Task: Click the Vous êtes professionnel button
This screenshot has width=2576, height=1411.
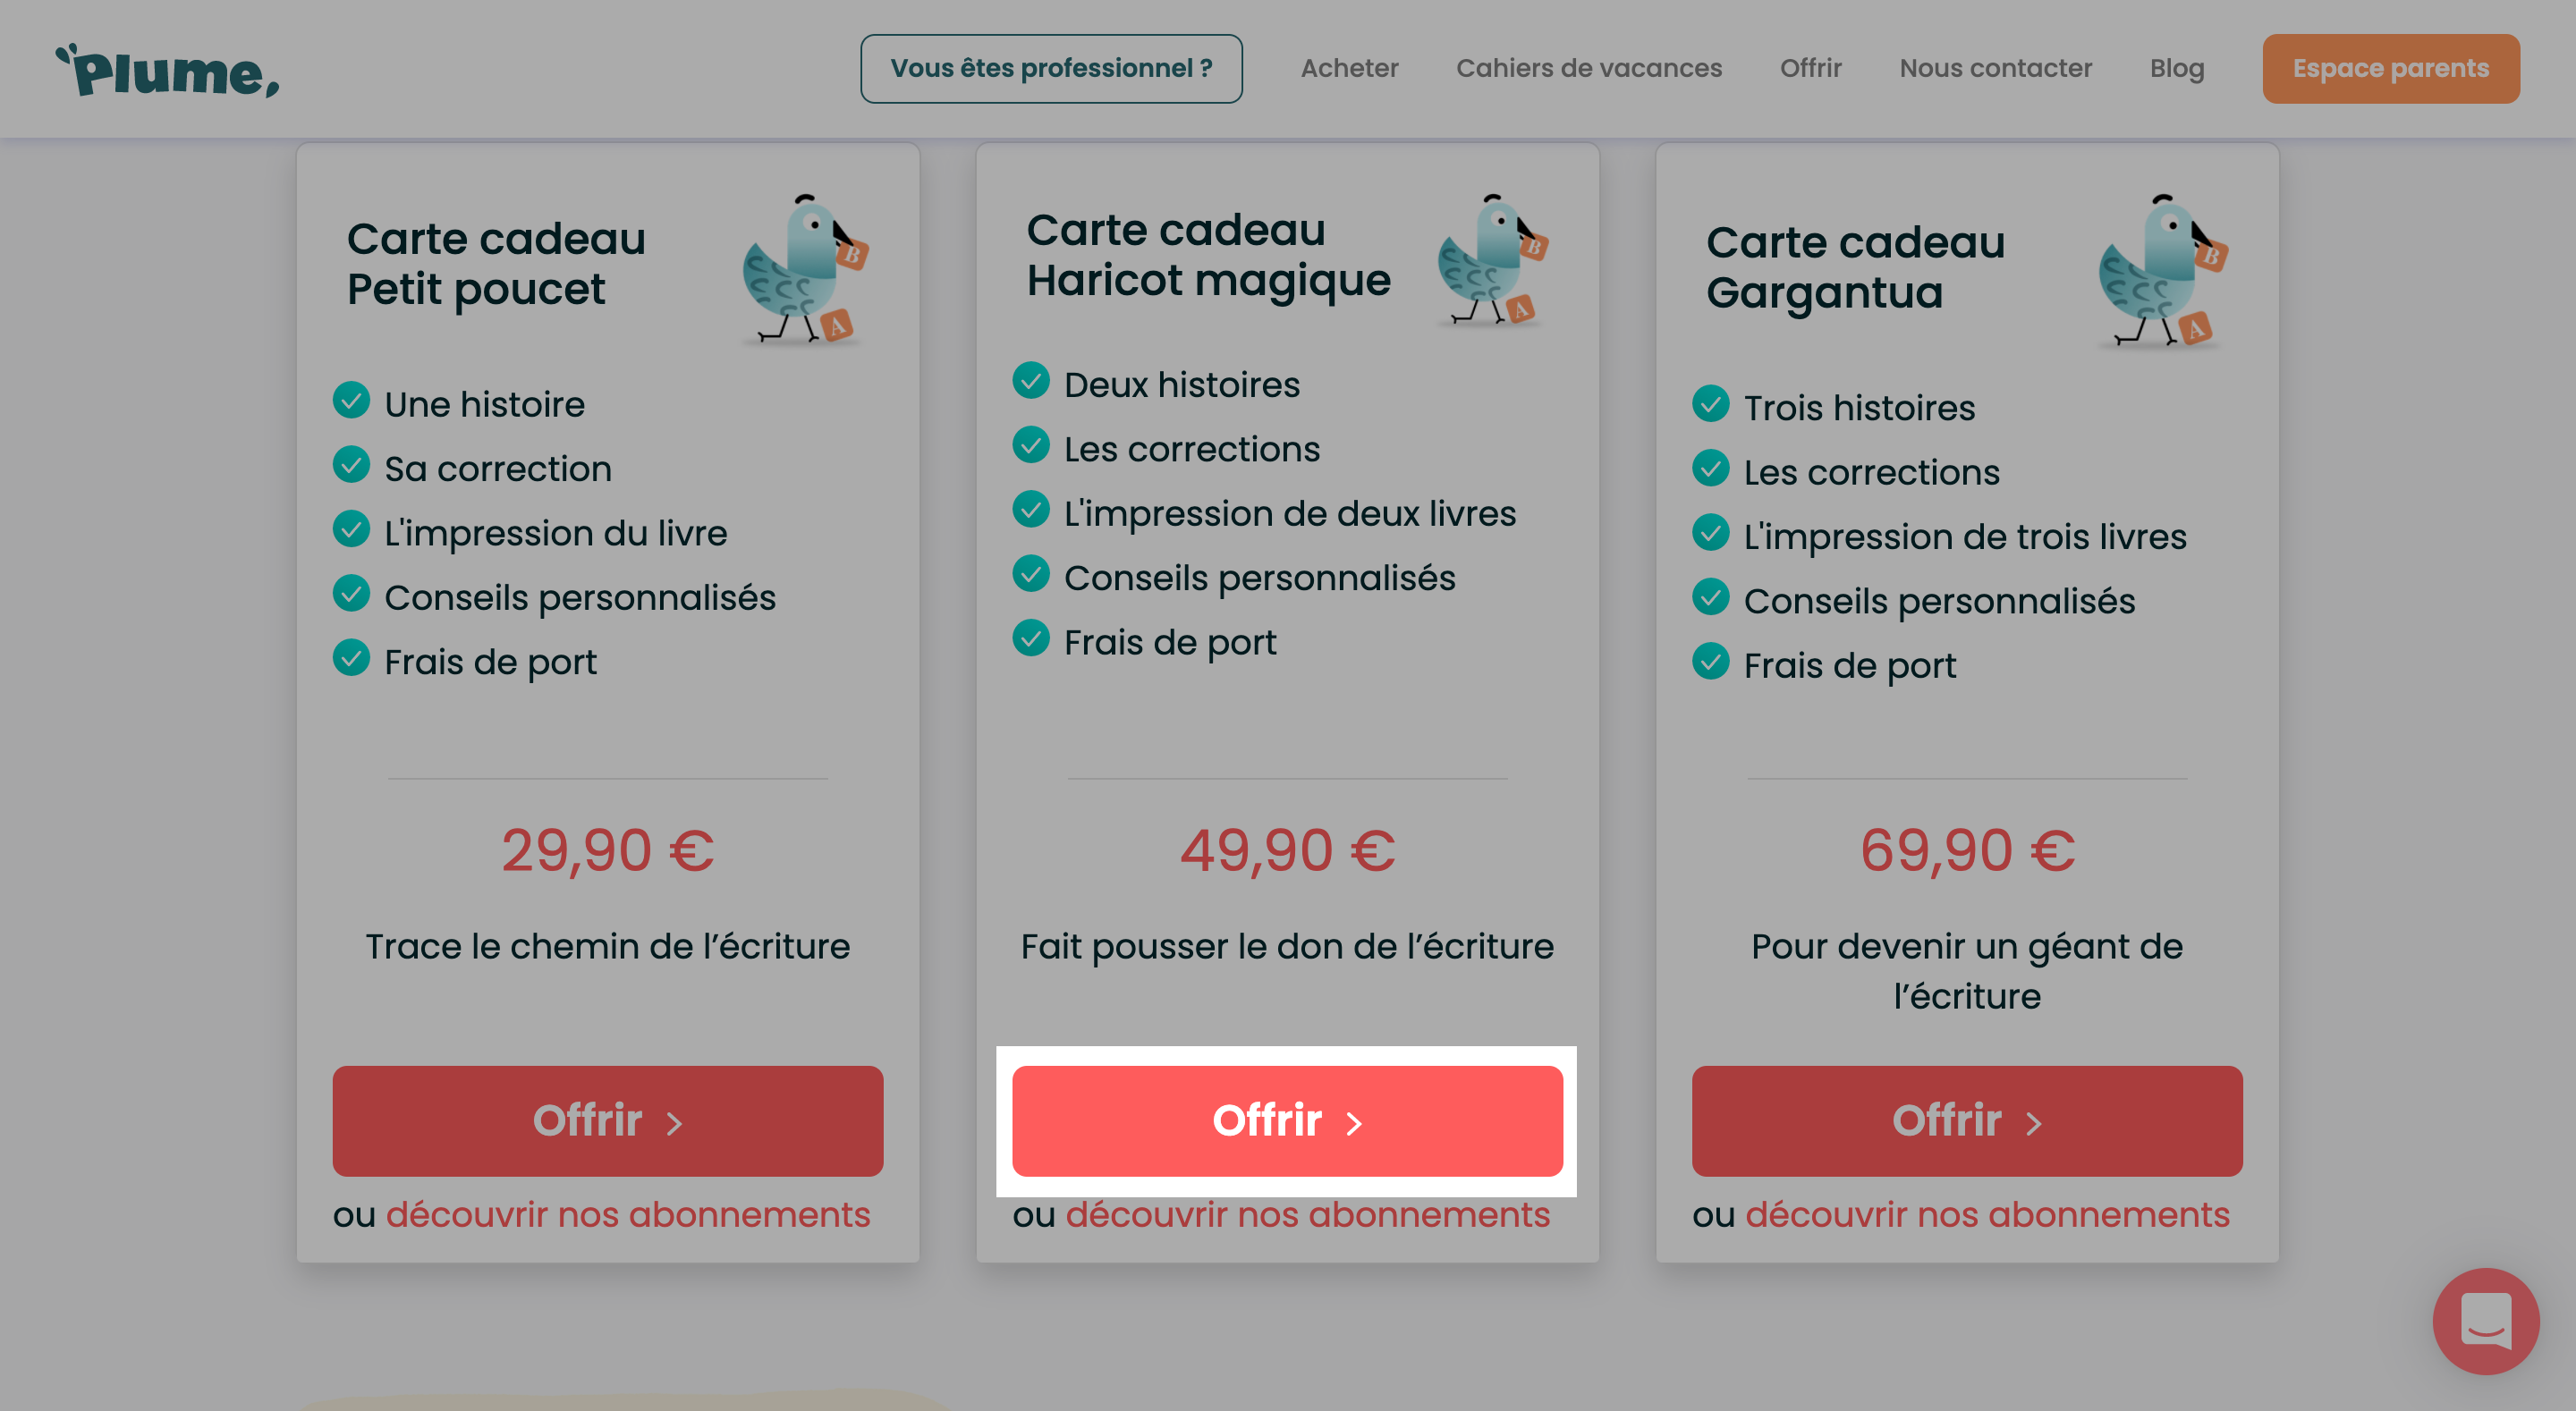Action: point(1051,69)
